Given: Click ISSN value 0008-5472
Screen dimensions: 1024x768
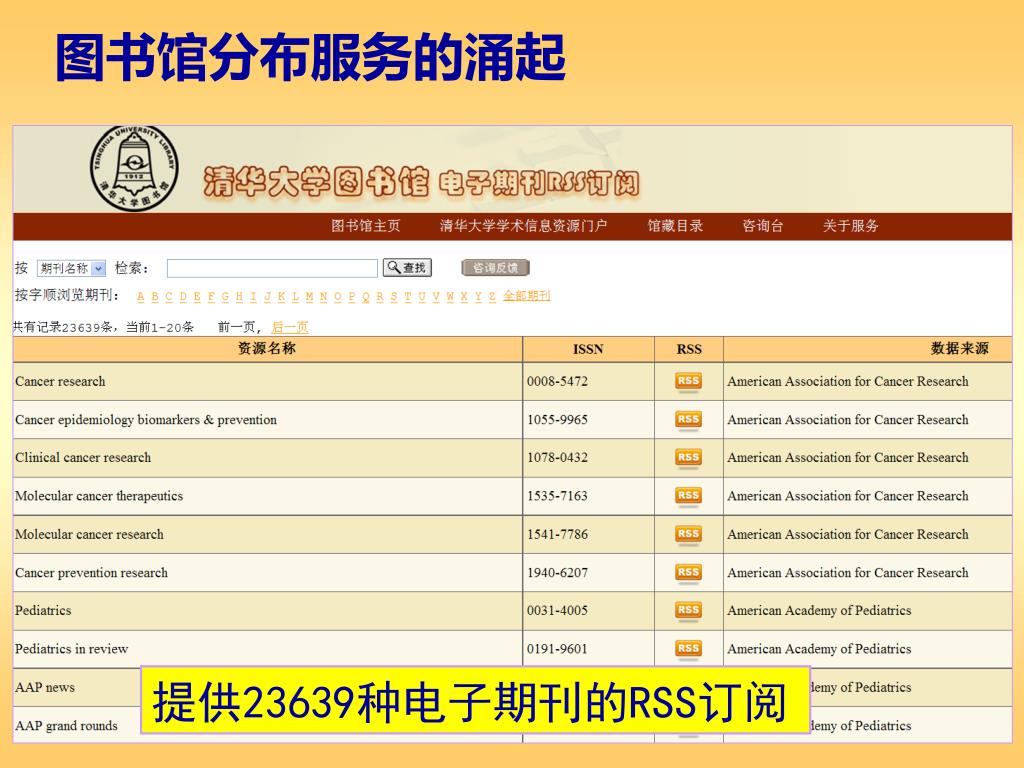Looking at the screenshot, I should click(x=558, y=381).
